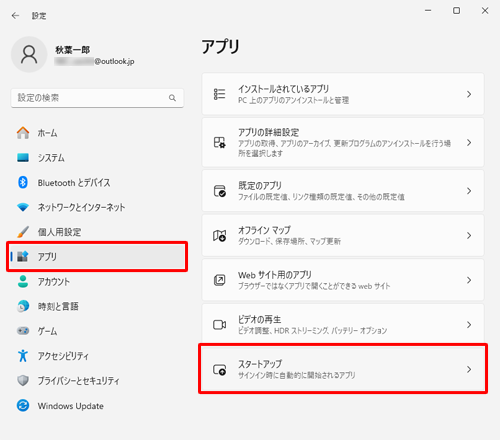
Task: Click アプリの詳細設定 title text
Action: (268, 132)
